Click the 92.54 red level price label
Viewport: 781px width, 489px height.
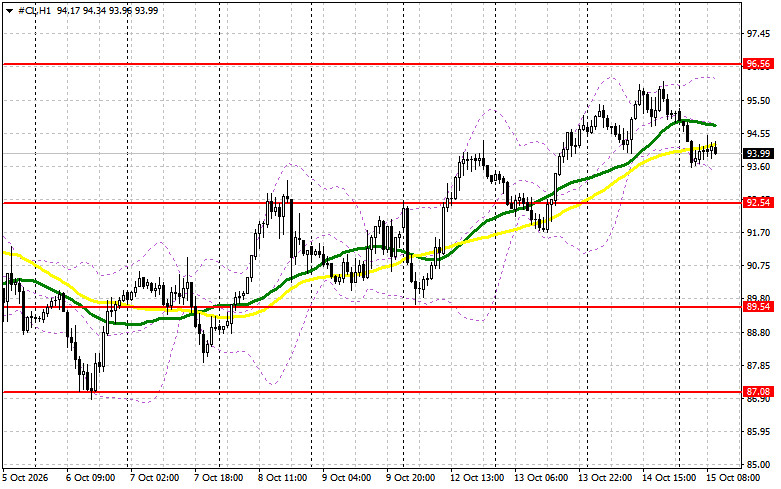tap(758, 203)
